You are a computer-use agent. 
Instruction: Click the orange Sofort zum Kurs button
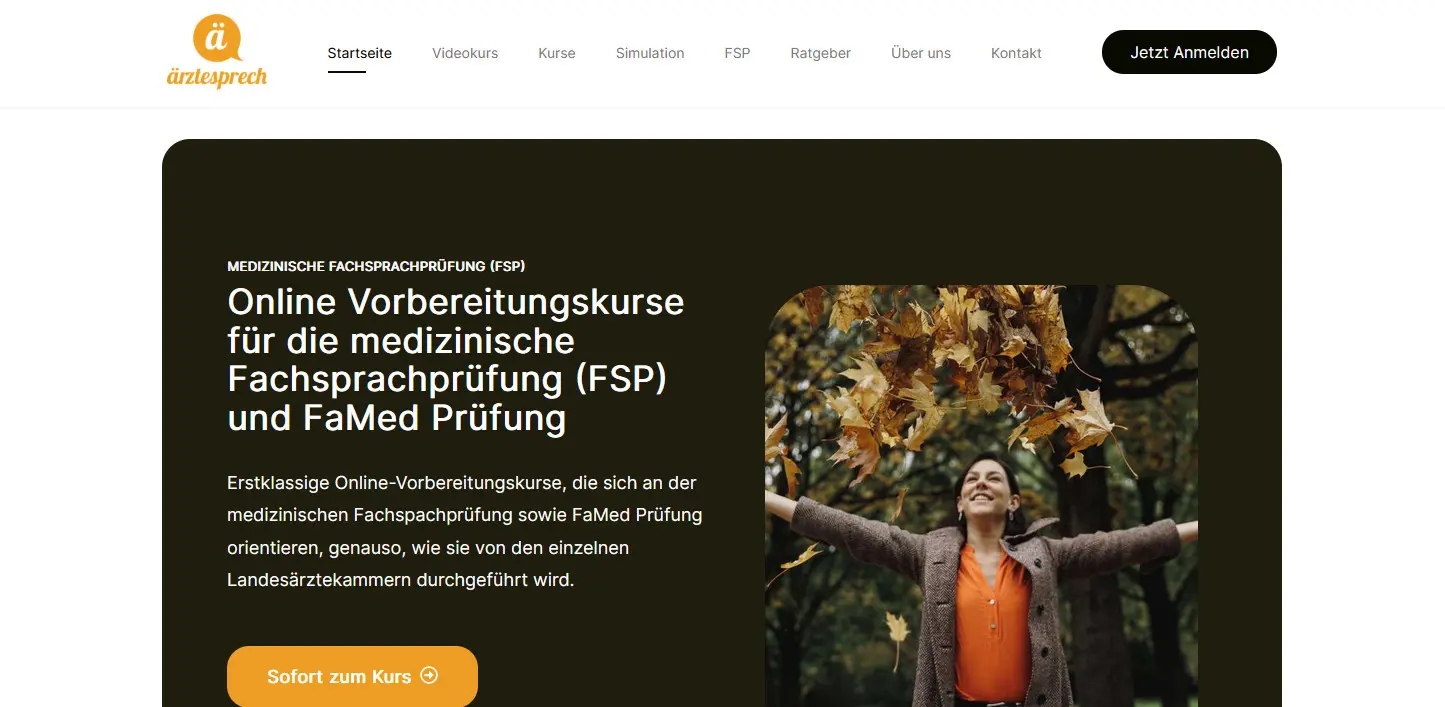click(352, 676)
